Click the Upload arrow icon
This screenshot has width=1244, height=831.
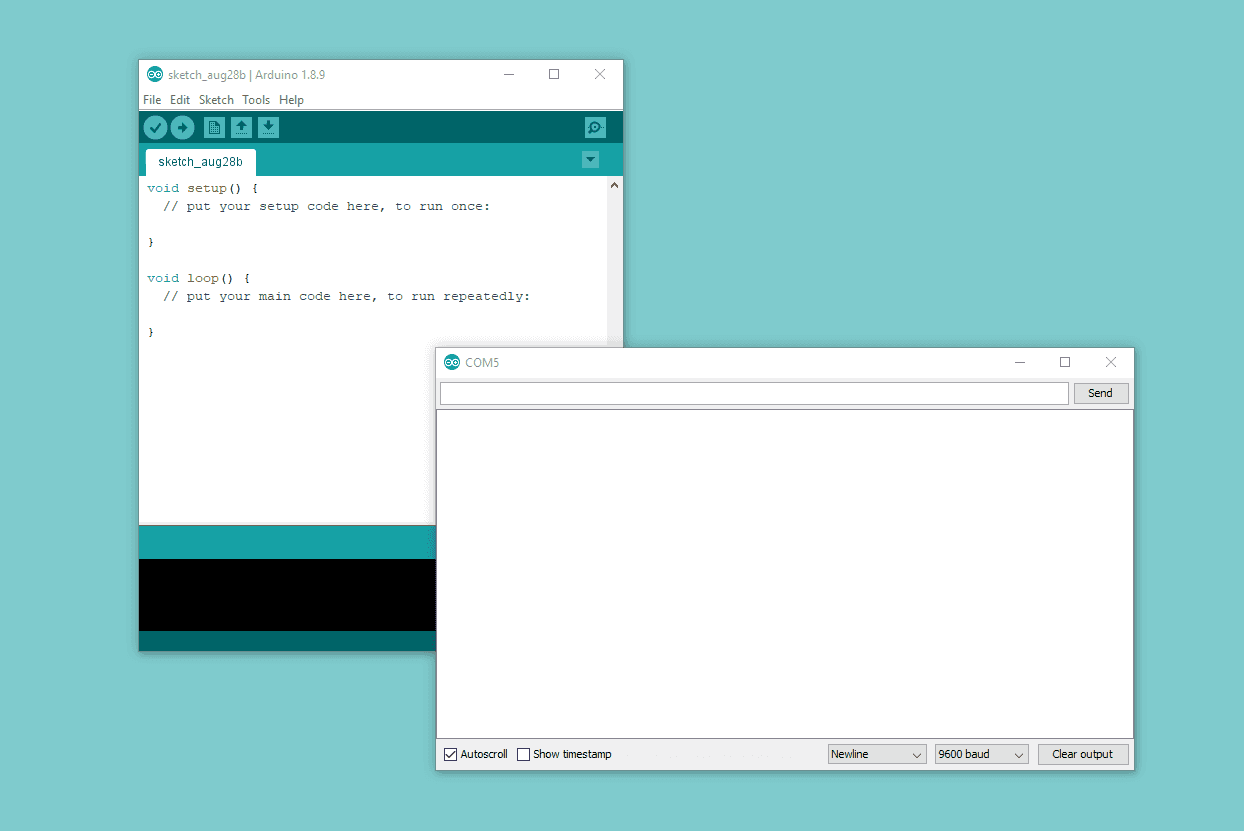182,127
